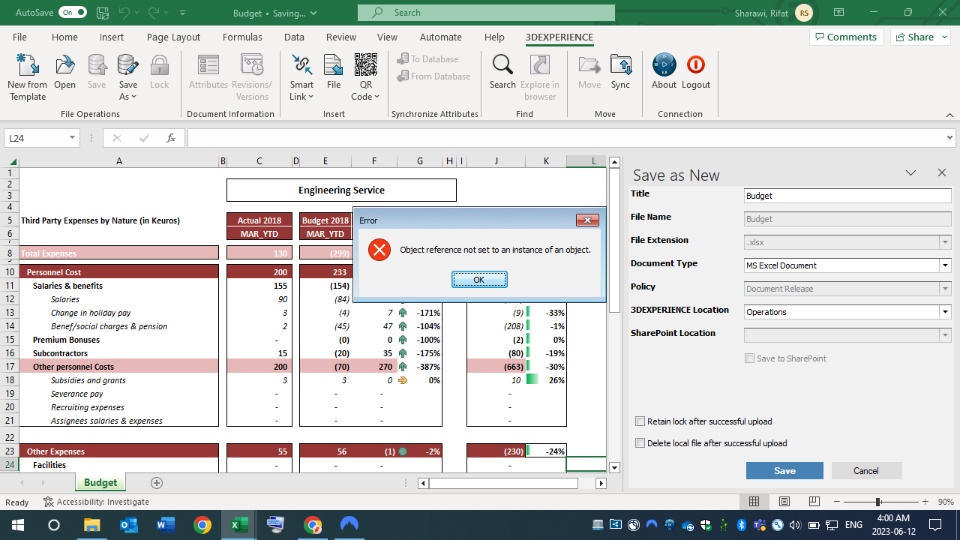Open Outlook from the taskbar
960x540 pixels.
[x=129, y=525]
